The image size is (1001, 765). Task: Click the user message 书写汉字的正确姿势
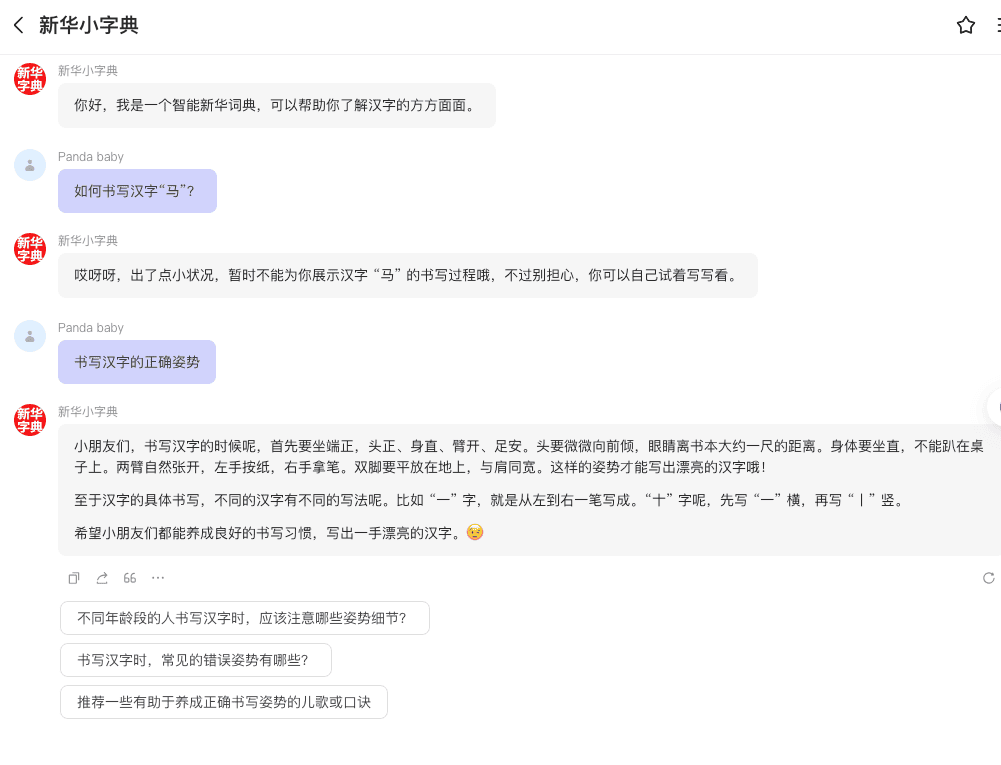tap(137, 362)
